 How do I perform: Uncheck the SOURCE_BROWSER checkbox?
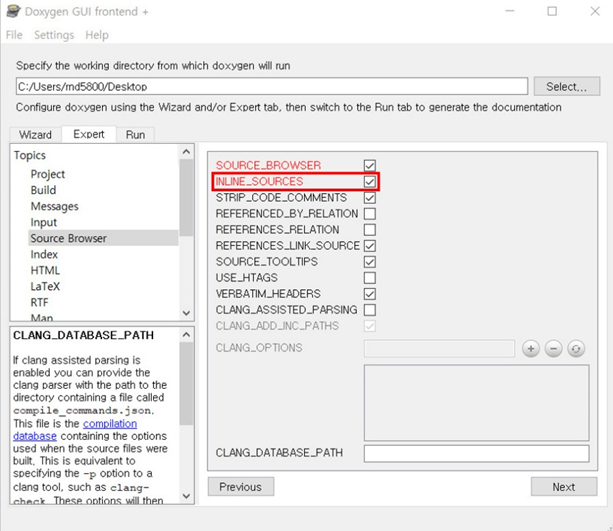[369, 165]
